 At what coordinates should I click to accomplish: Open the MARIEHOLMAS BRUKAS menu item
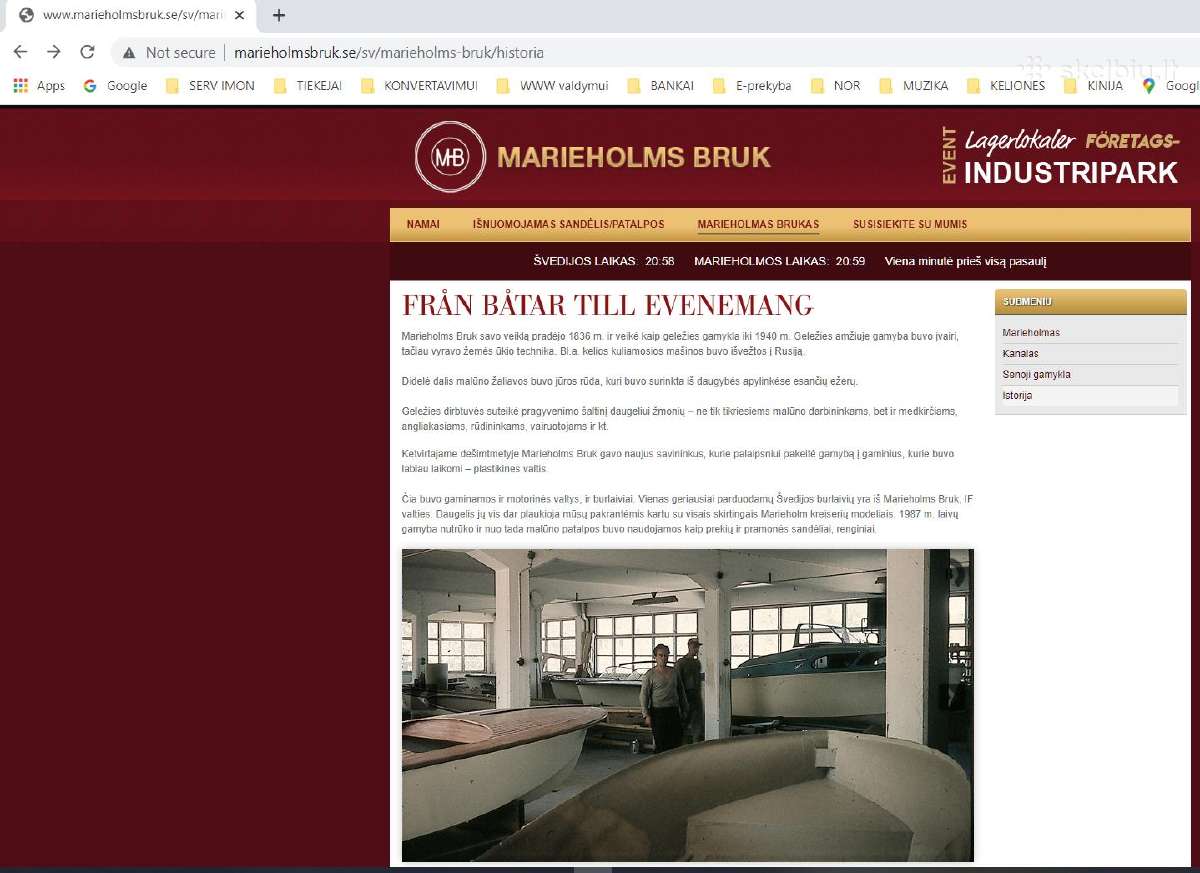[758, 224]
